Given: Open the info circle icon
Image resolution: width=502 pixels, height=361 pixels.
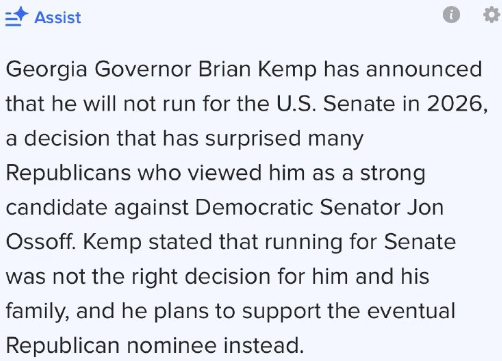Looking at the screenshot, I should (x=451, y=15).
